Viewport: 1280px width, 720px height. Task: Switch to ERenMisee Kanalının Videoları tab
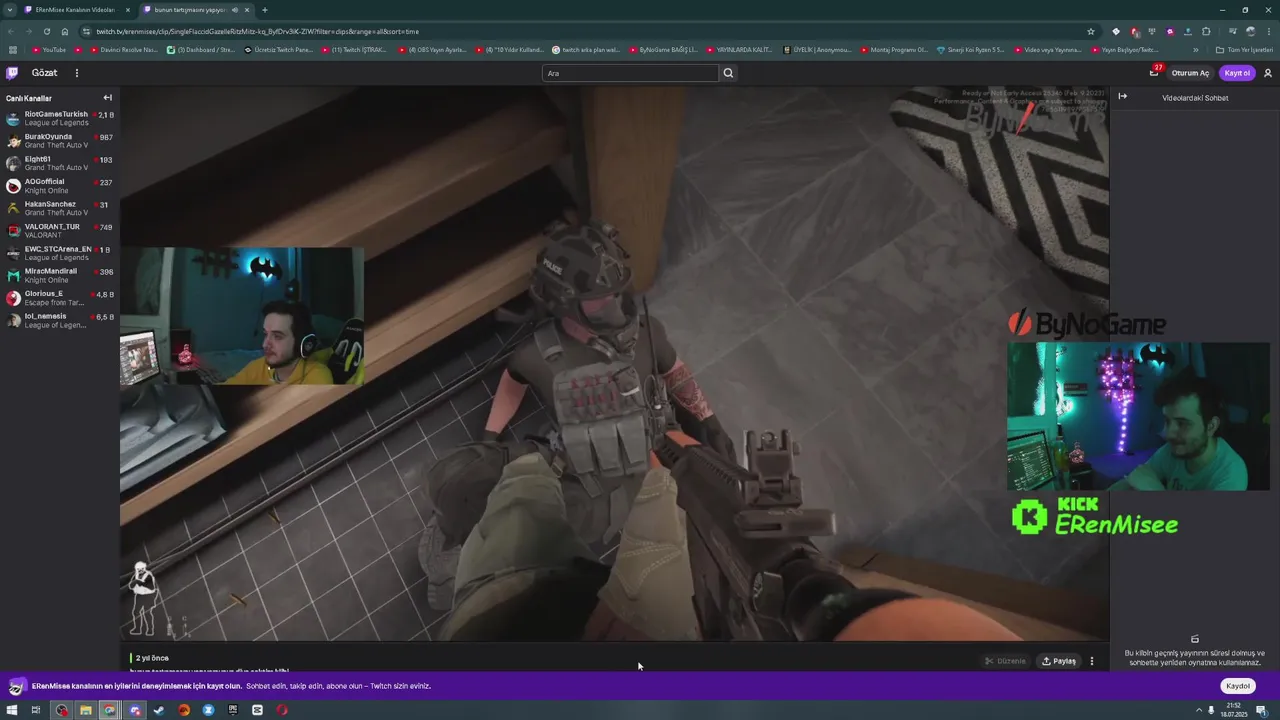click(x=77, y=10)
